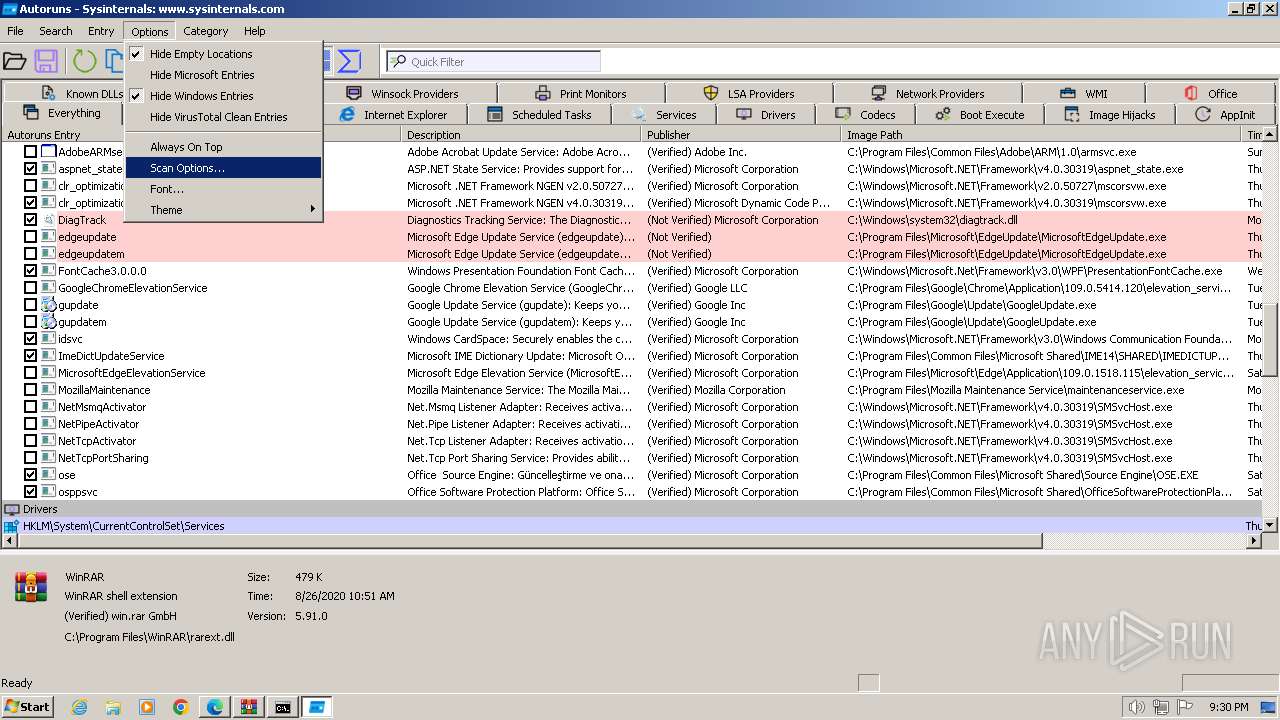
Task: Switch to the Office tab
Action: pos(1211,94)
